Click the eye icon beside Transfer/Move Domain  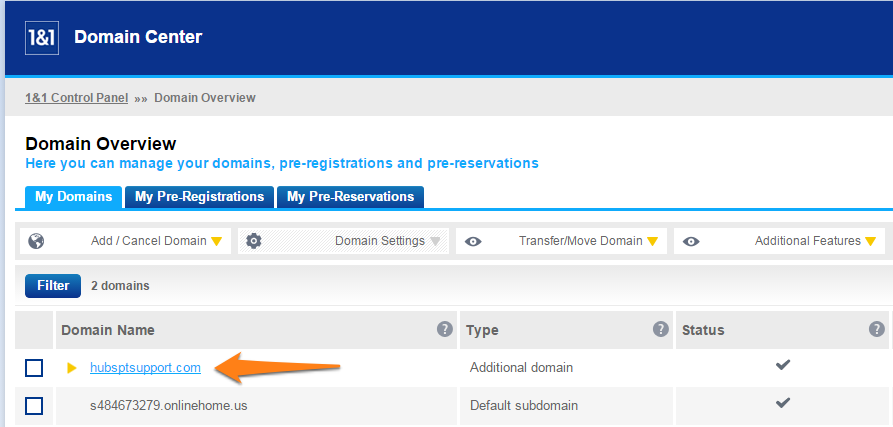(473, 241)
